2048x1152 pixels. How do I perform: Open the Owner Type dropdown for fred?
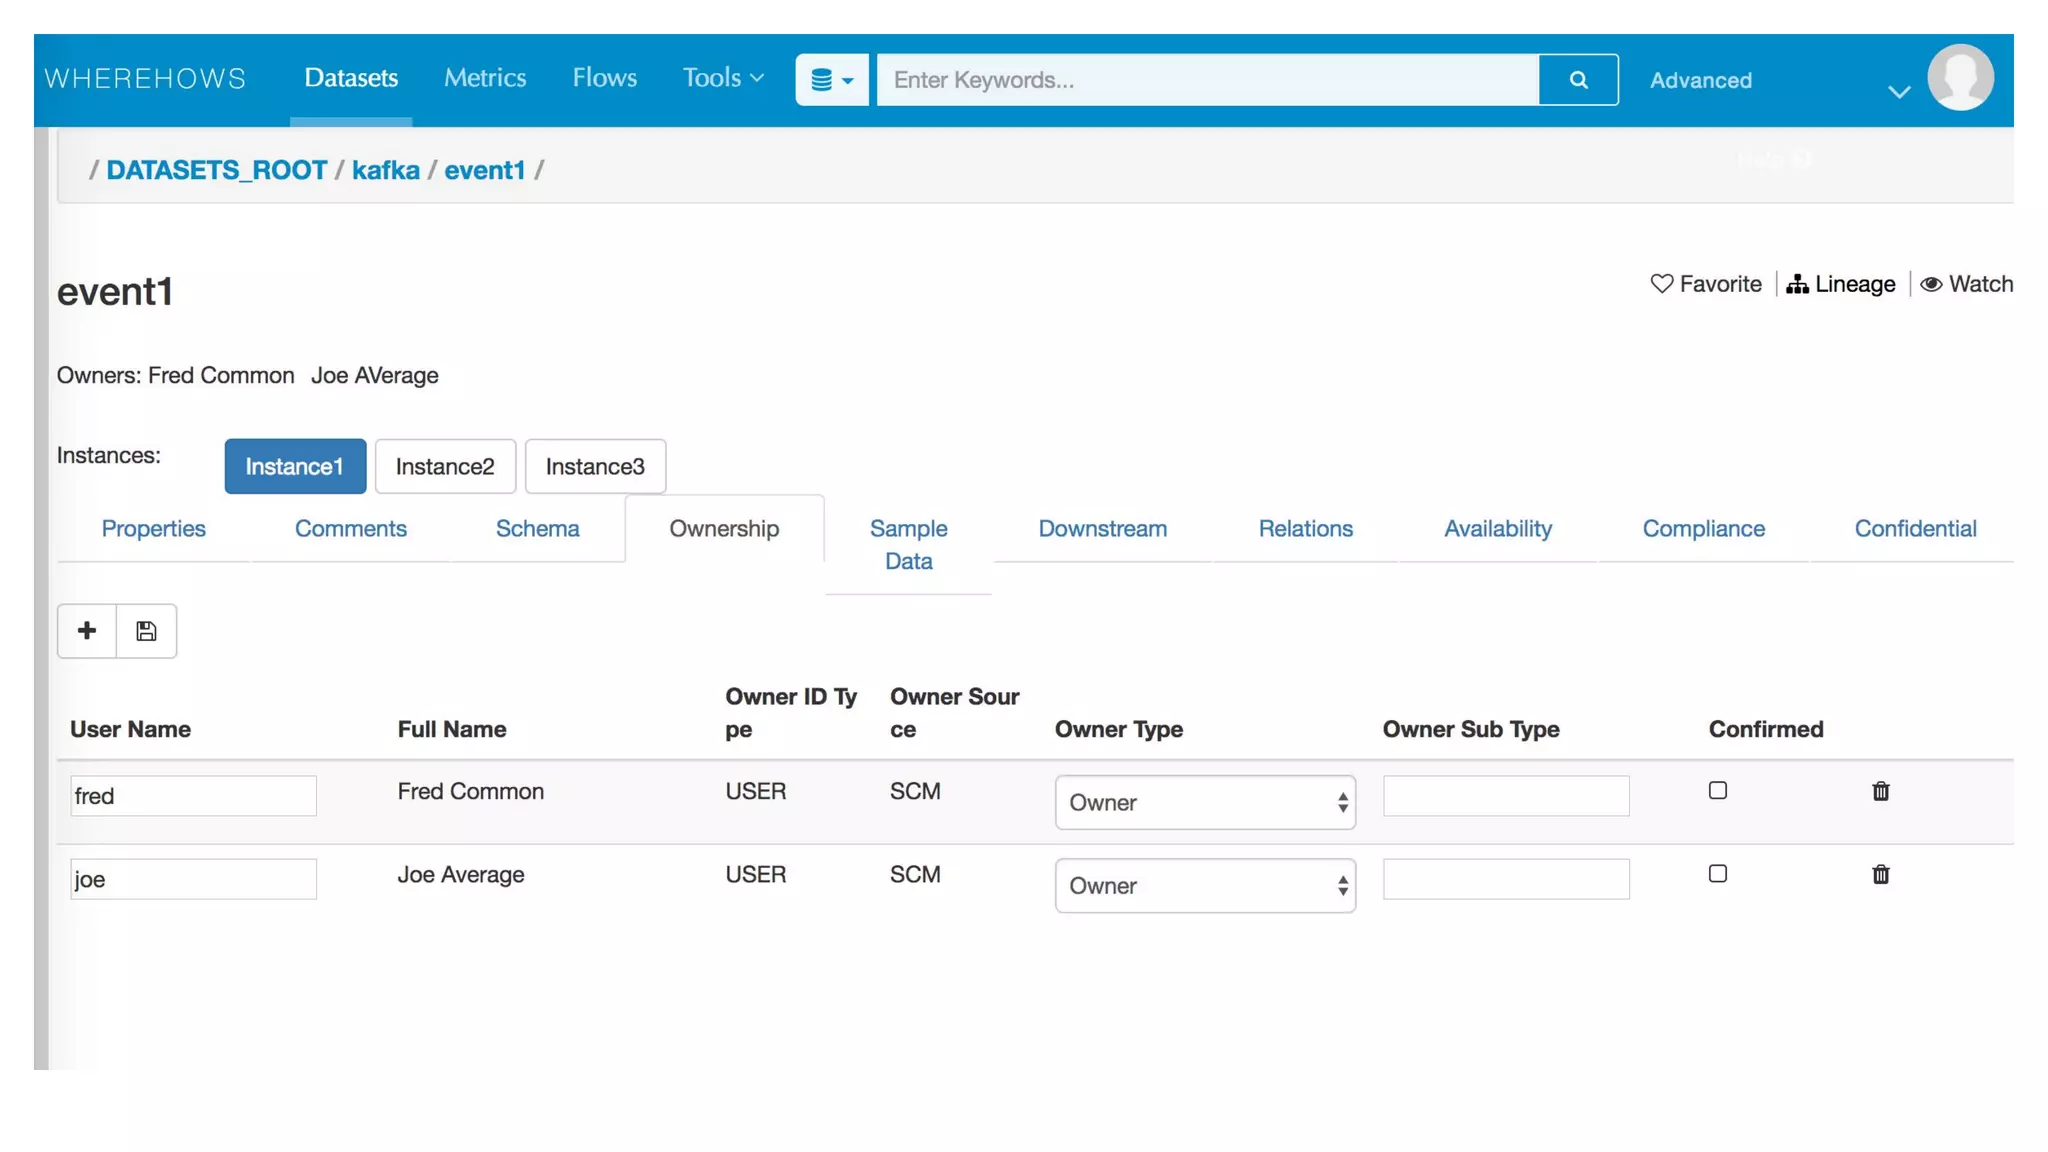point(1204,802)
